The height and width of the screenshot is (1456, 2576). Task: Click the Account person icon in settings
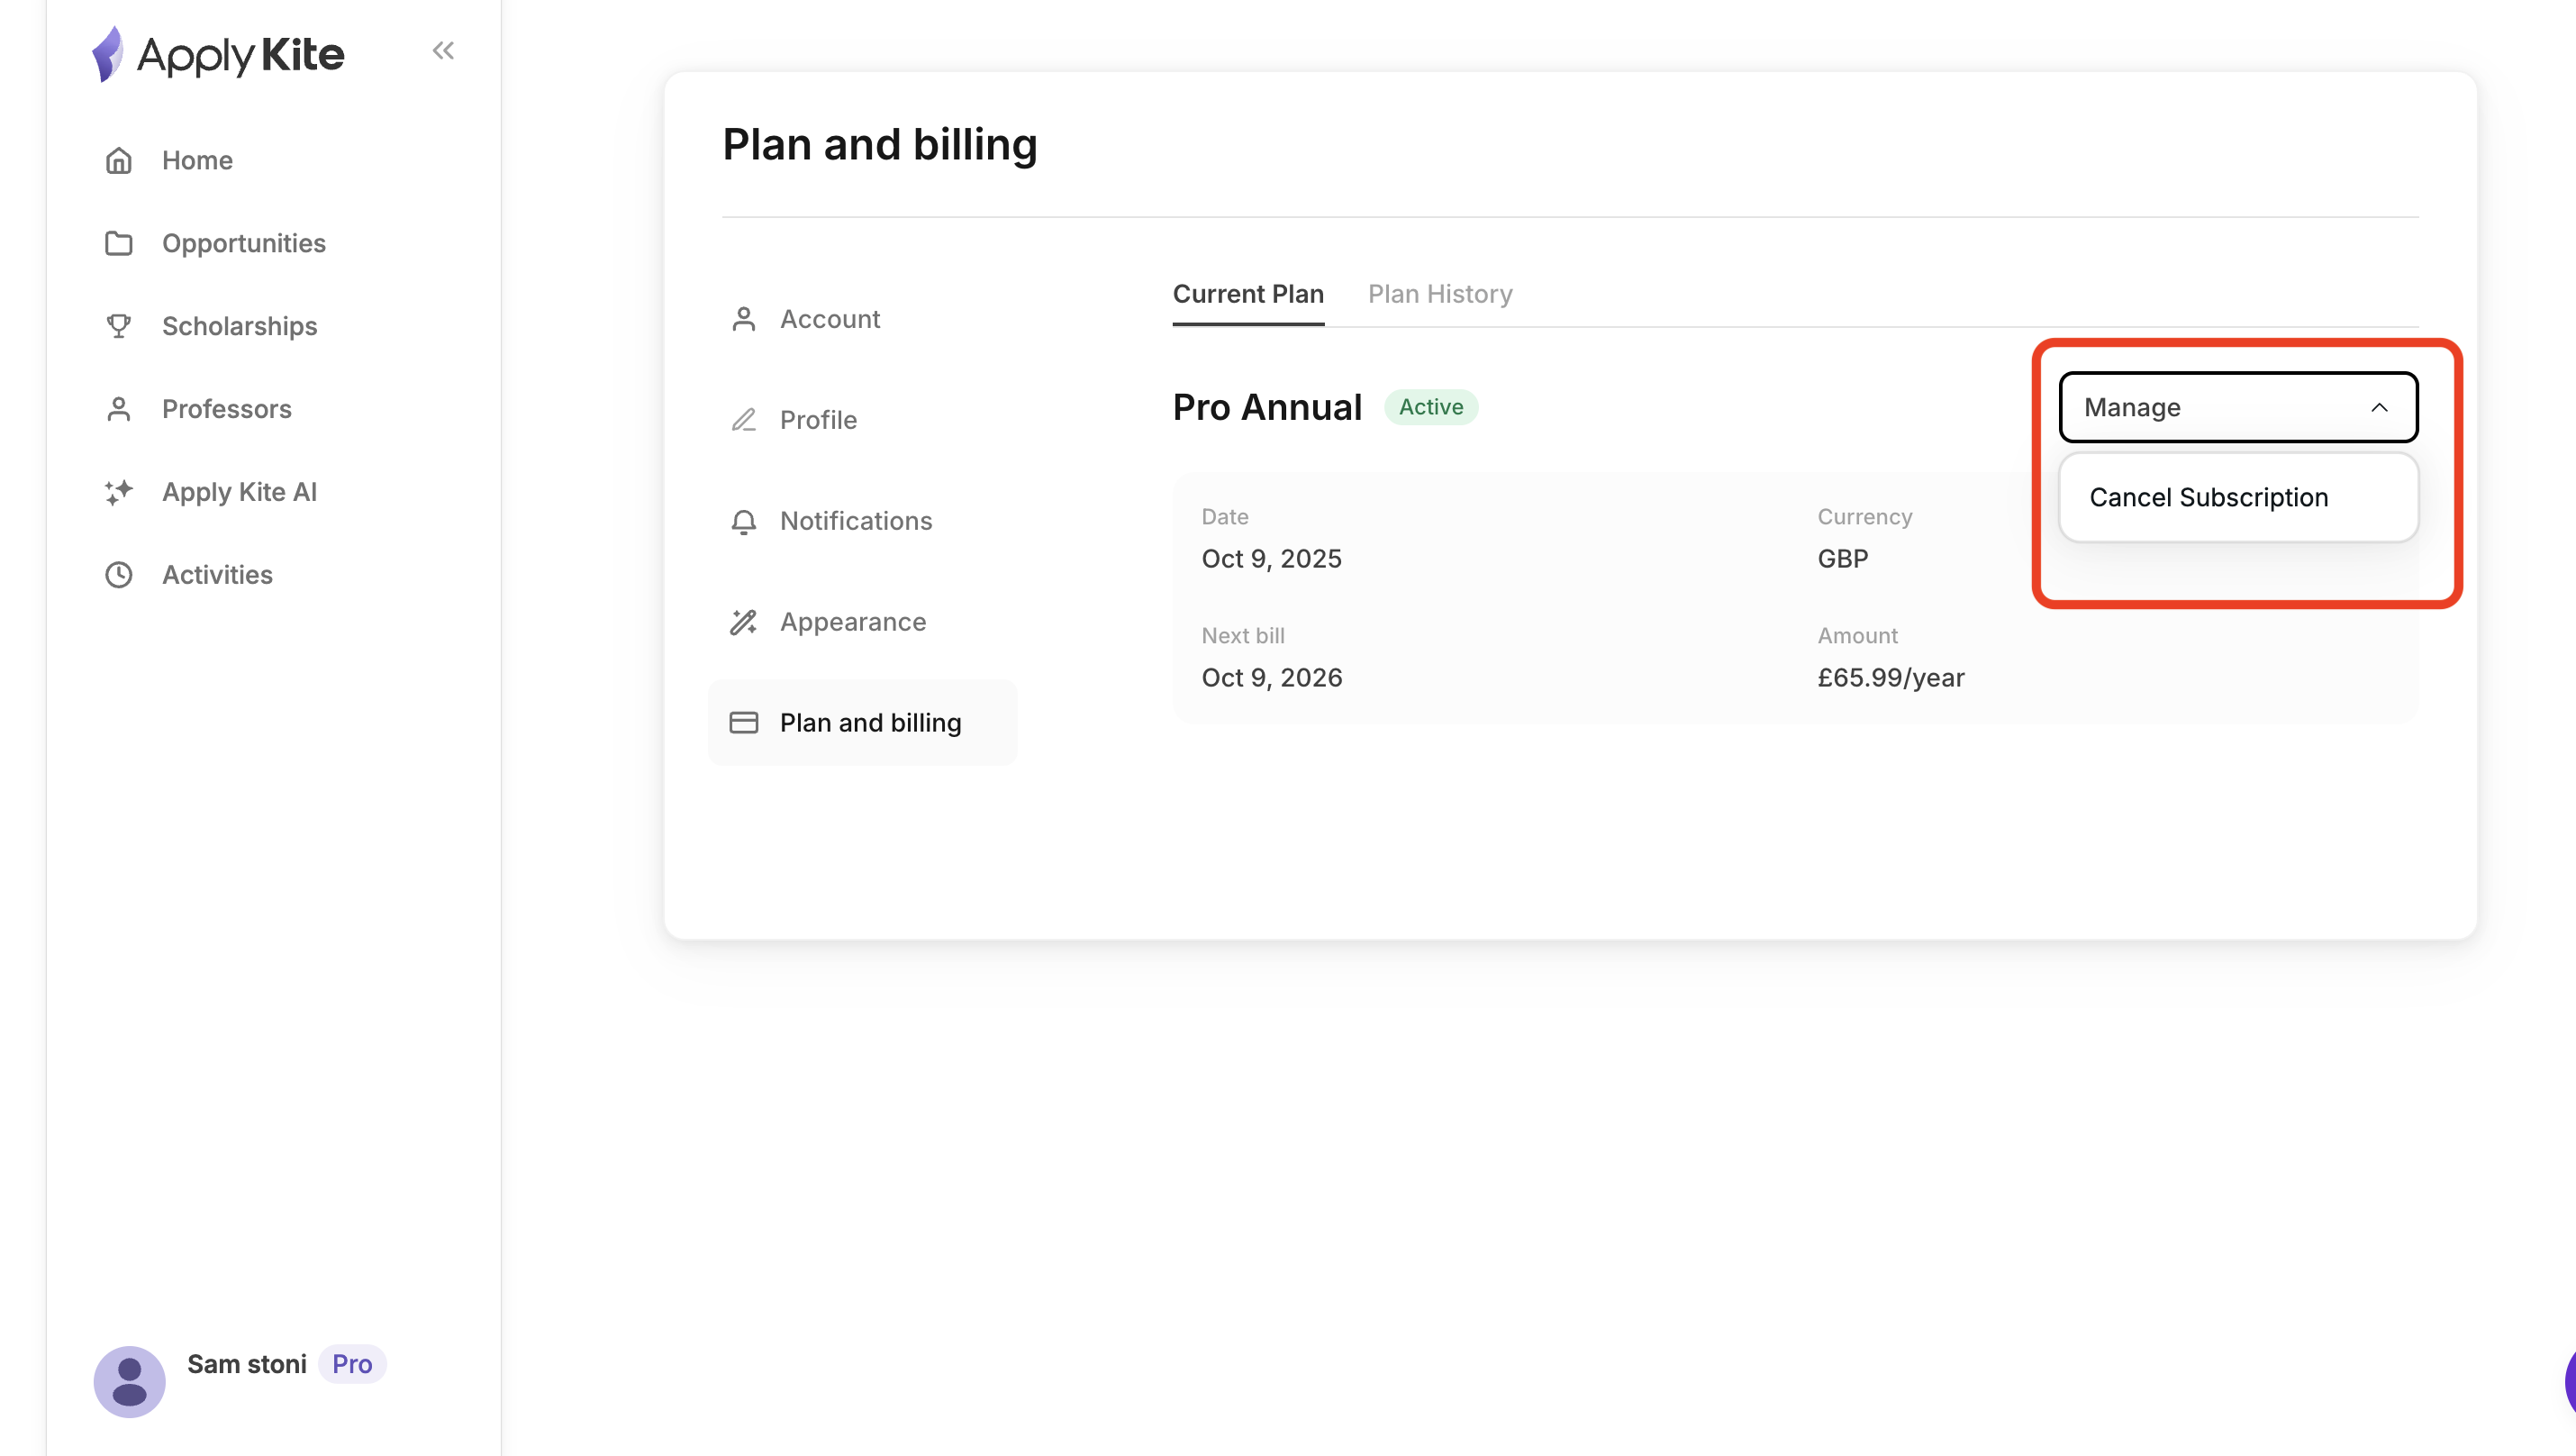coord(744,319)
